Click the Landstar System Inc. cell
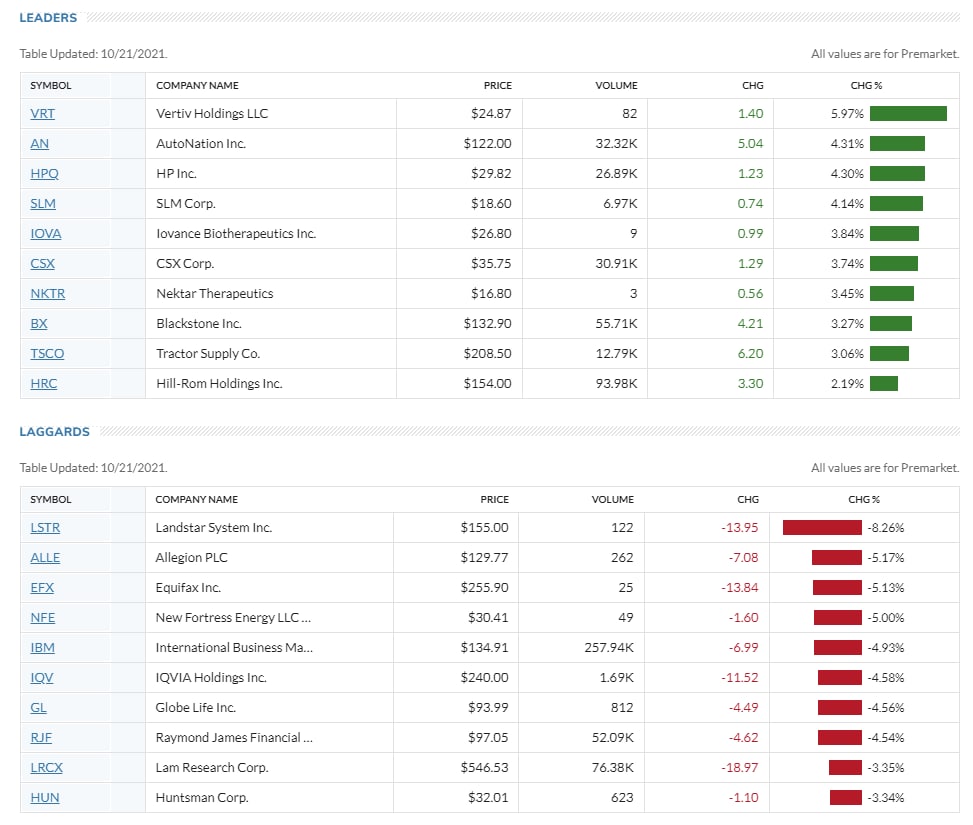This screenshot has height=825, width=973. 213,528
